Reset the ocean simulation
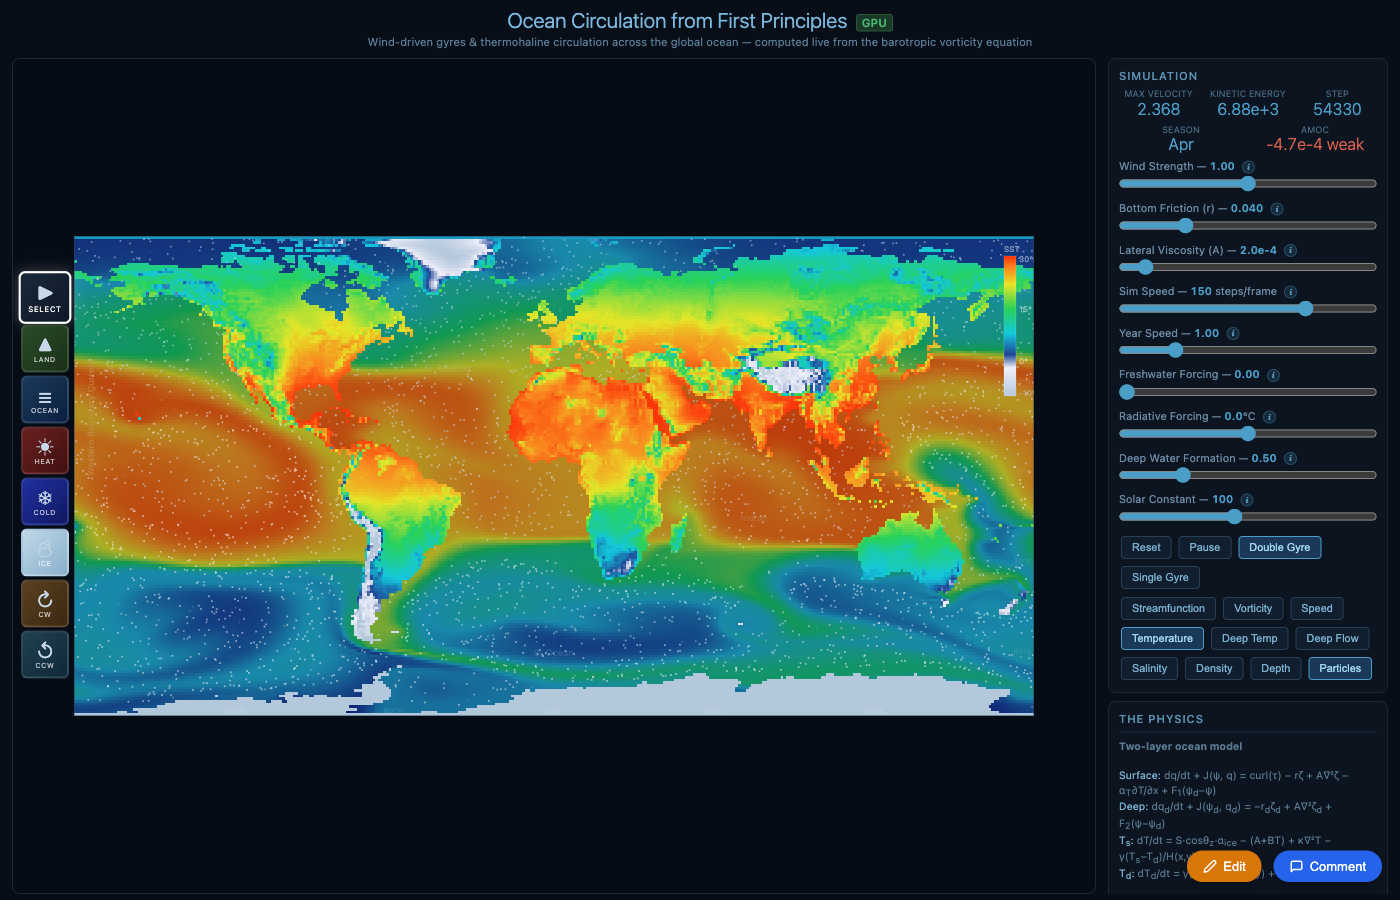 (1145, 547)
